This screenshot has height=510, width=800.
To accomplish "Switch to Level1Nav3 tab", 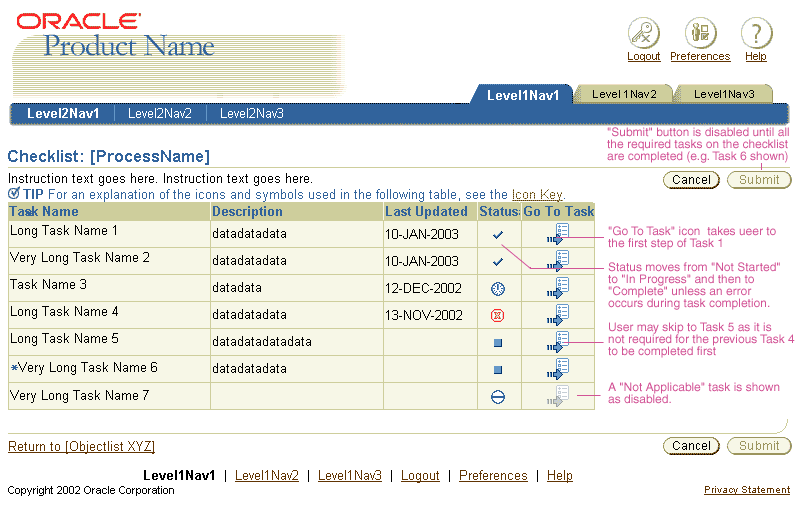I will click(x=724, y=94).
